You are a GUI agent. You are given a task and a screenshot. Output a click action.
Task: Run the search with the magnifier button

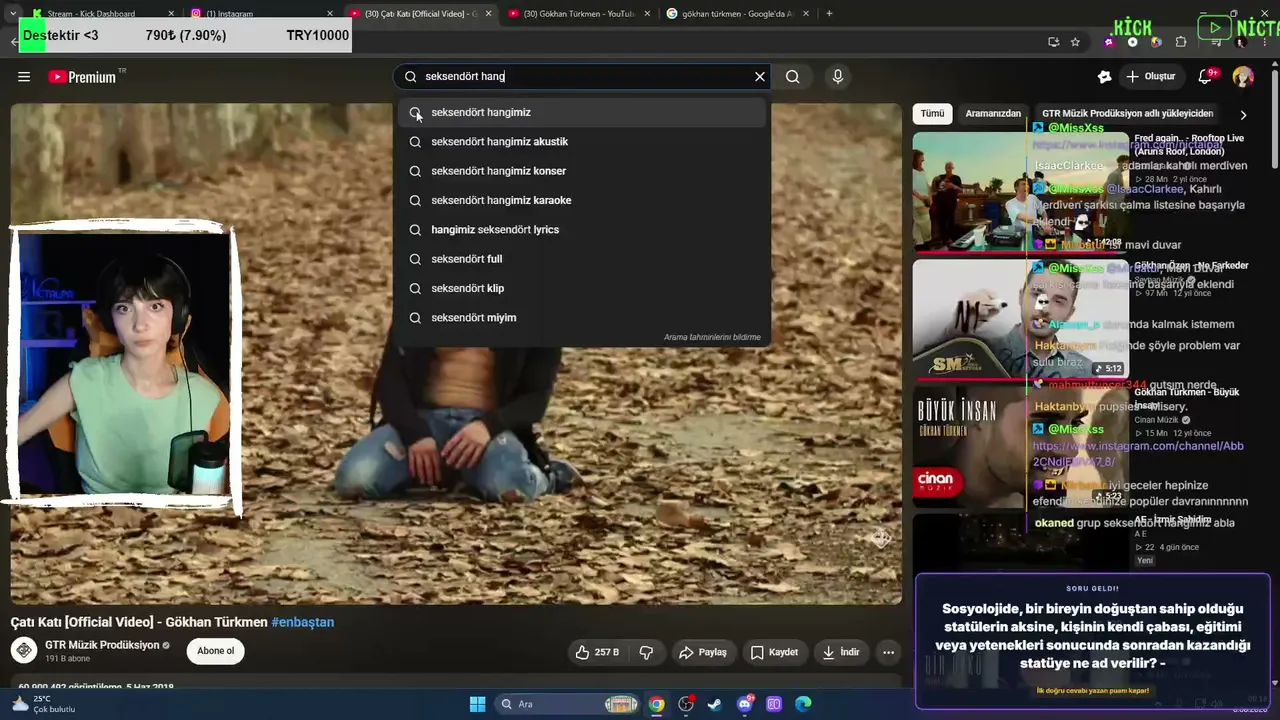(x=793, y=77)
